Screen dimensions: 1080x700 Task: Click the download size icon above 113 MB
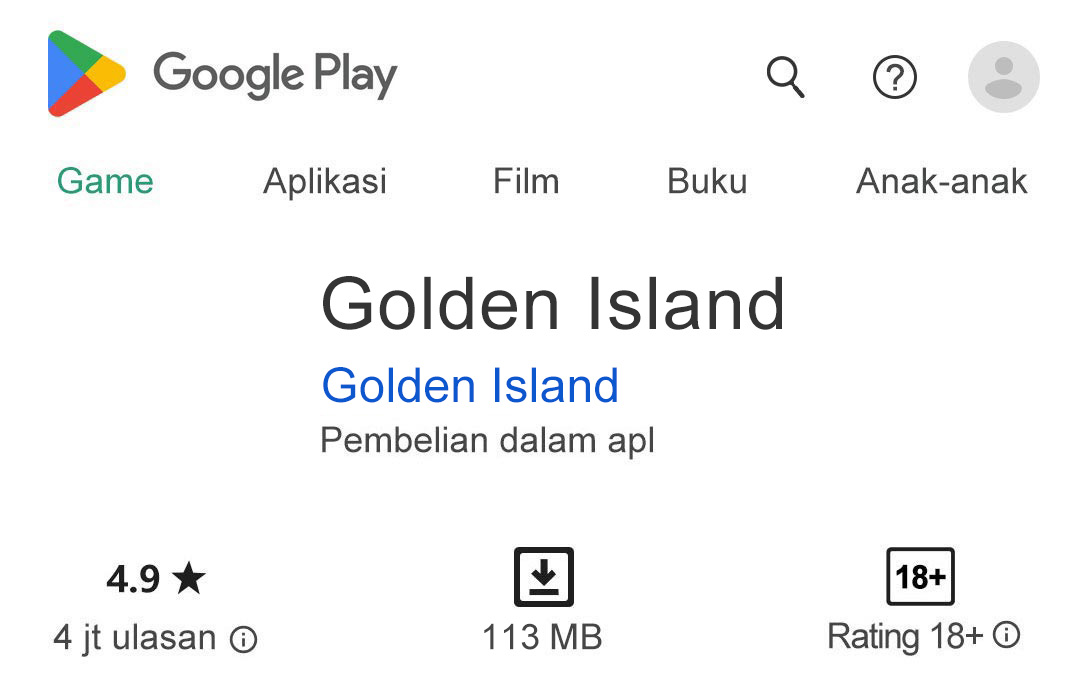tap(543, 577)
